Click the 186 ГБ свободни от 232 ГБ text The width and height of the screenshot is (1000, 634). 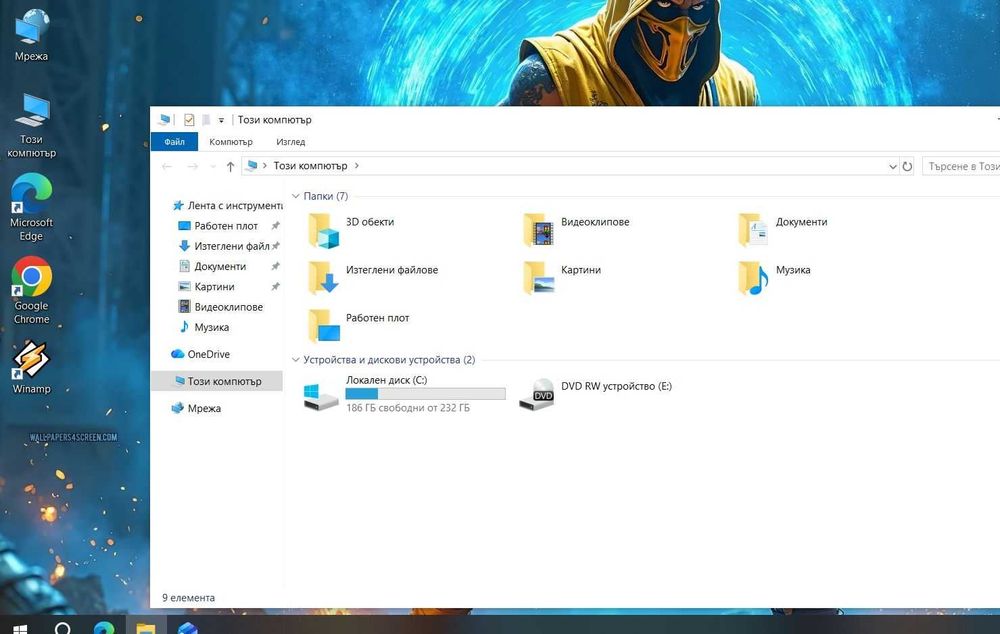pyautogui.click(x=408, y=408)
